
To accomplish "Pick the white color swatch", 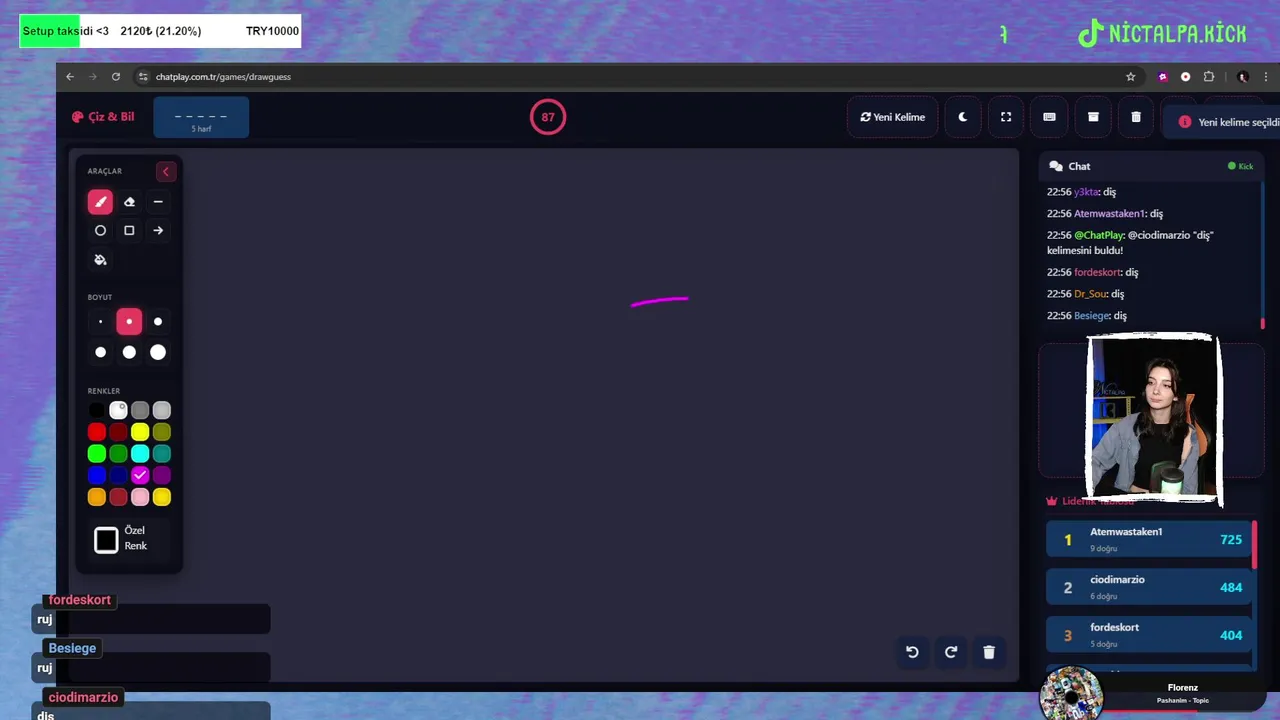I will [x=118, y=410].
